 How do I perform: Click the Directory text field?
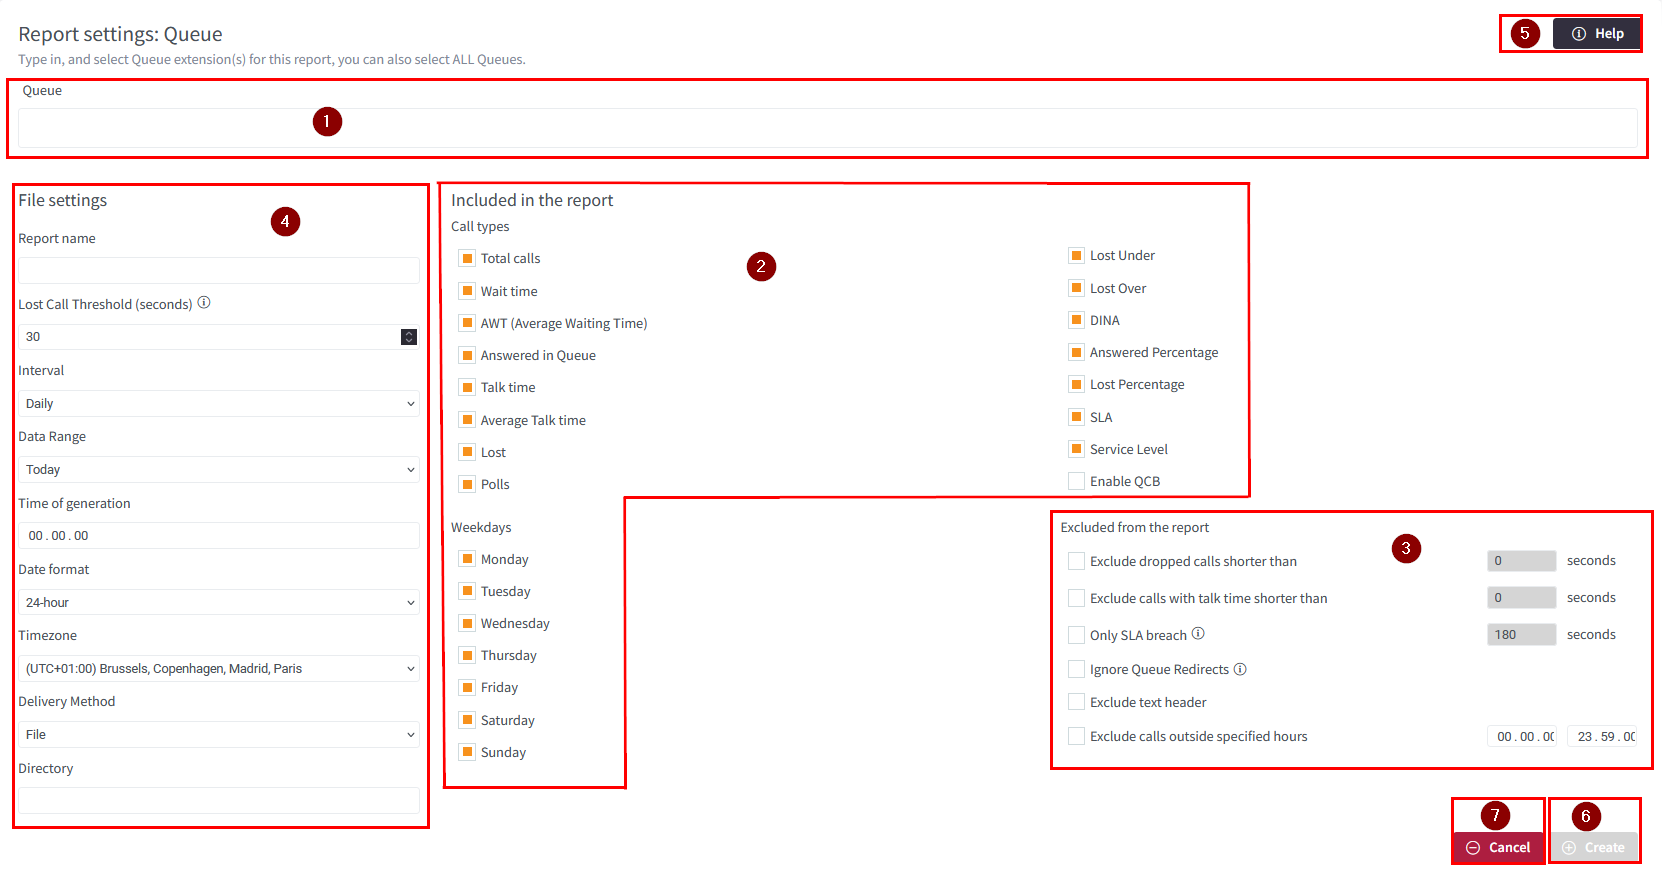point(219,800)
